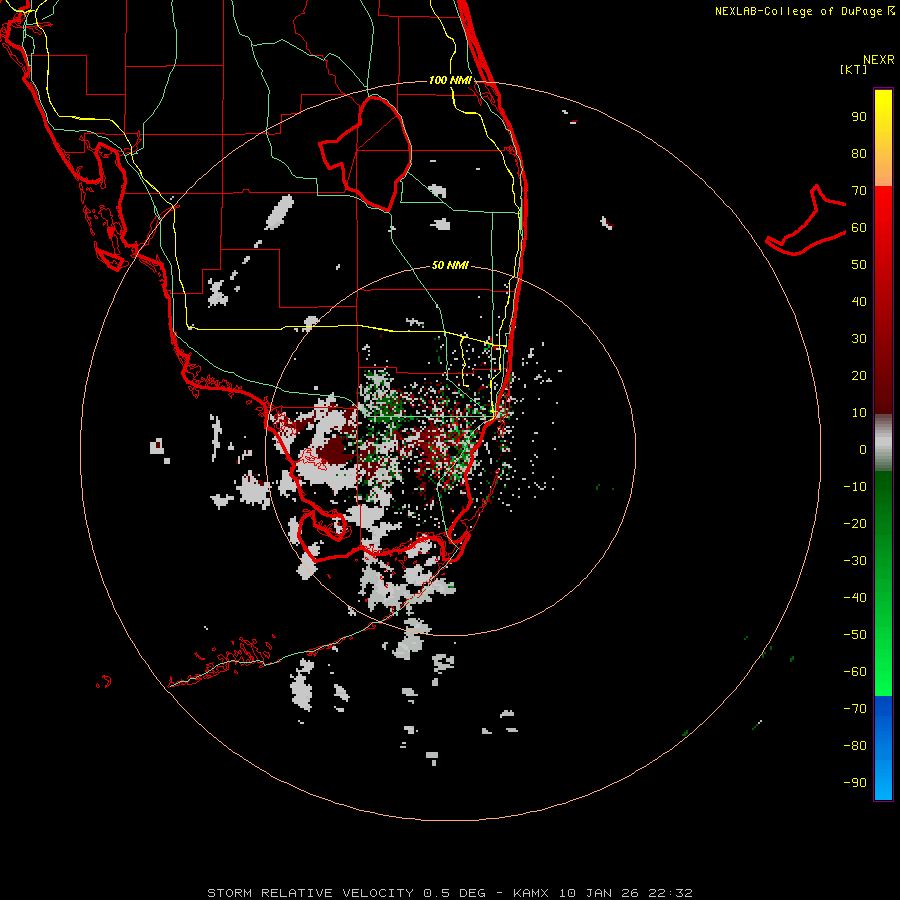Select the -60 value on velocity scale

(855, 672)
